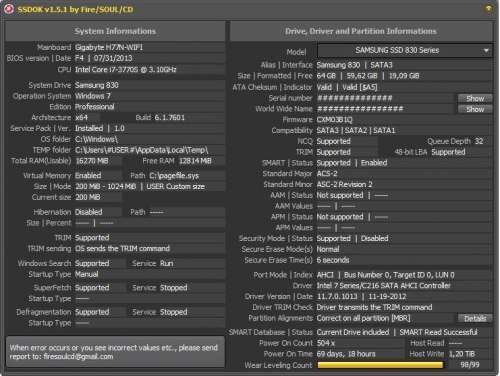Select the Port Mode AHCI value
500x376 pixels.
pyautogui.click(x=325, y=275)
